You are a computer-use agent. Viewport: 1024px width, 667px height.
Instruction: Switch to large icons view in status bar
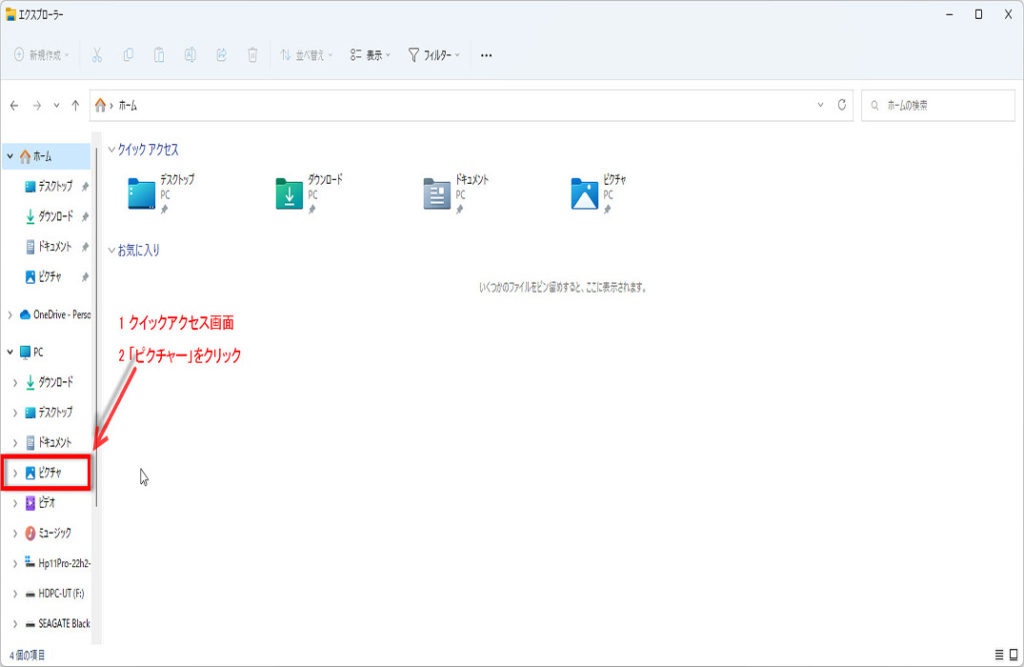(x=1013, y=655)
